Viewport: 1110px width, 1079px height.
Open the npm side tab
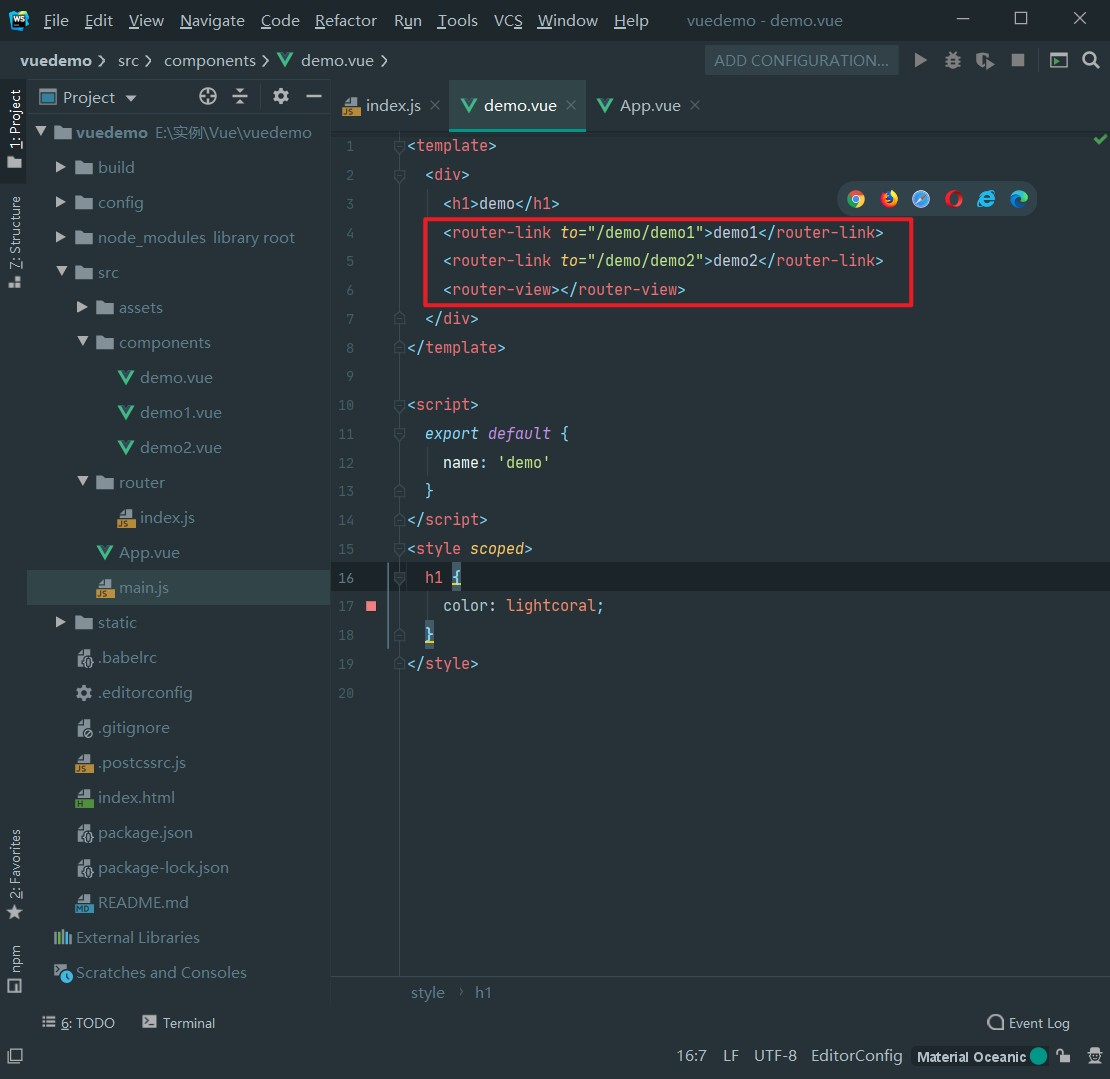coord(15,969)
